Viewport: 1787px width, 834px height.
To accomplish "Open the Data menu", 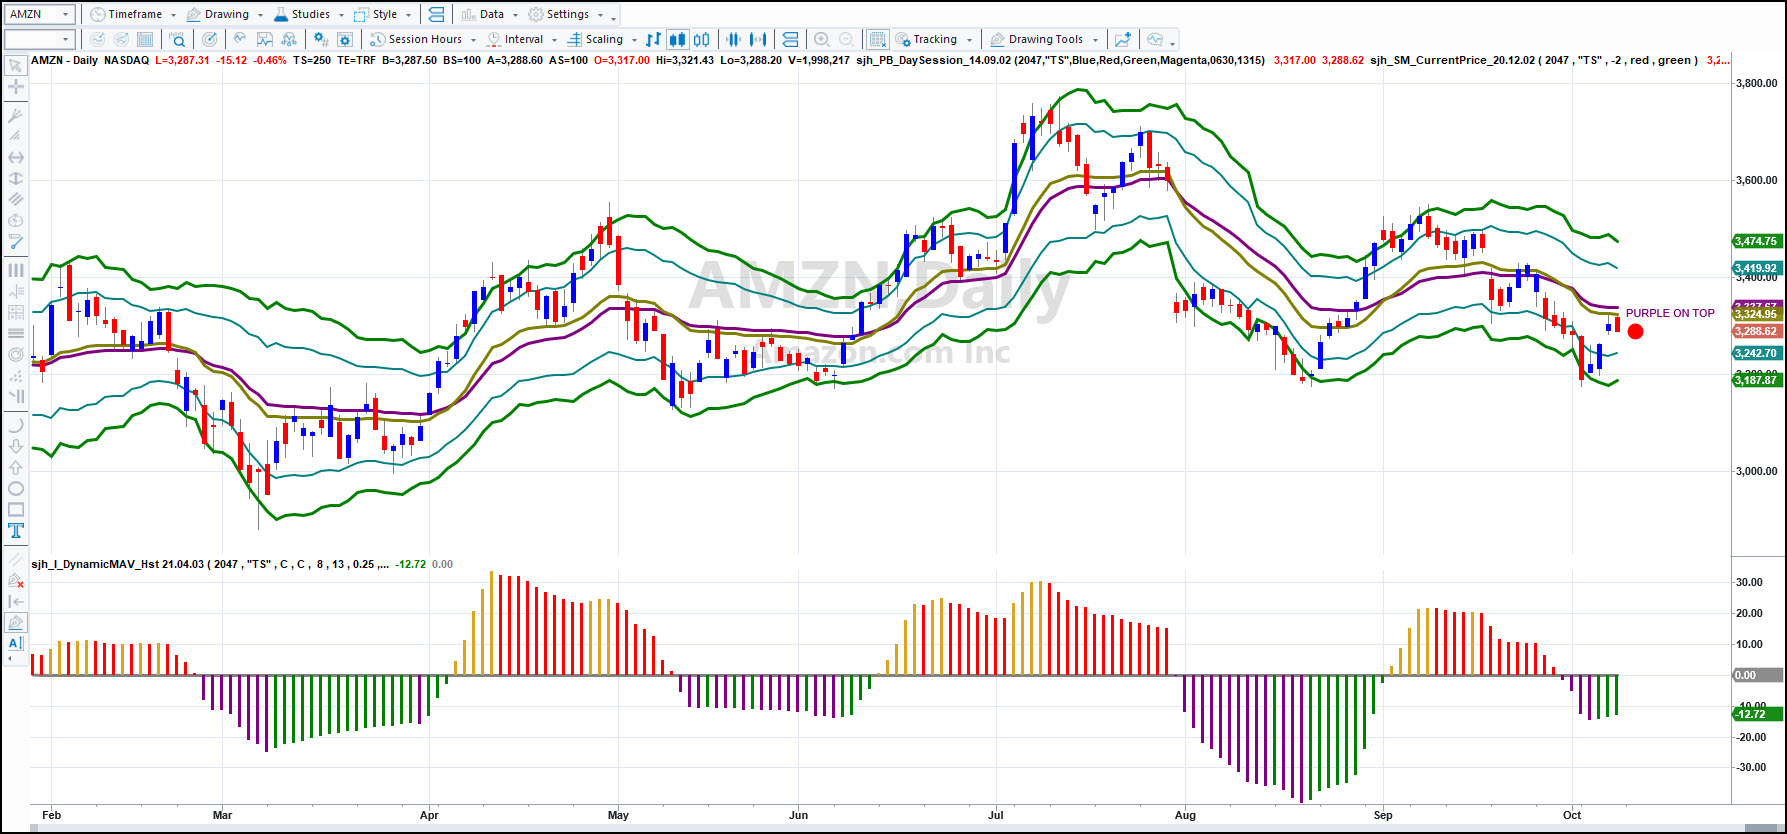I will [490, 14].
